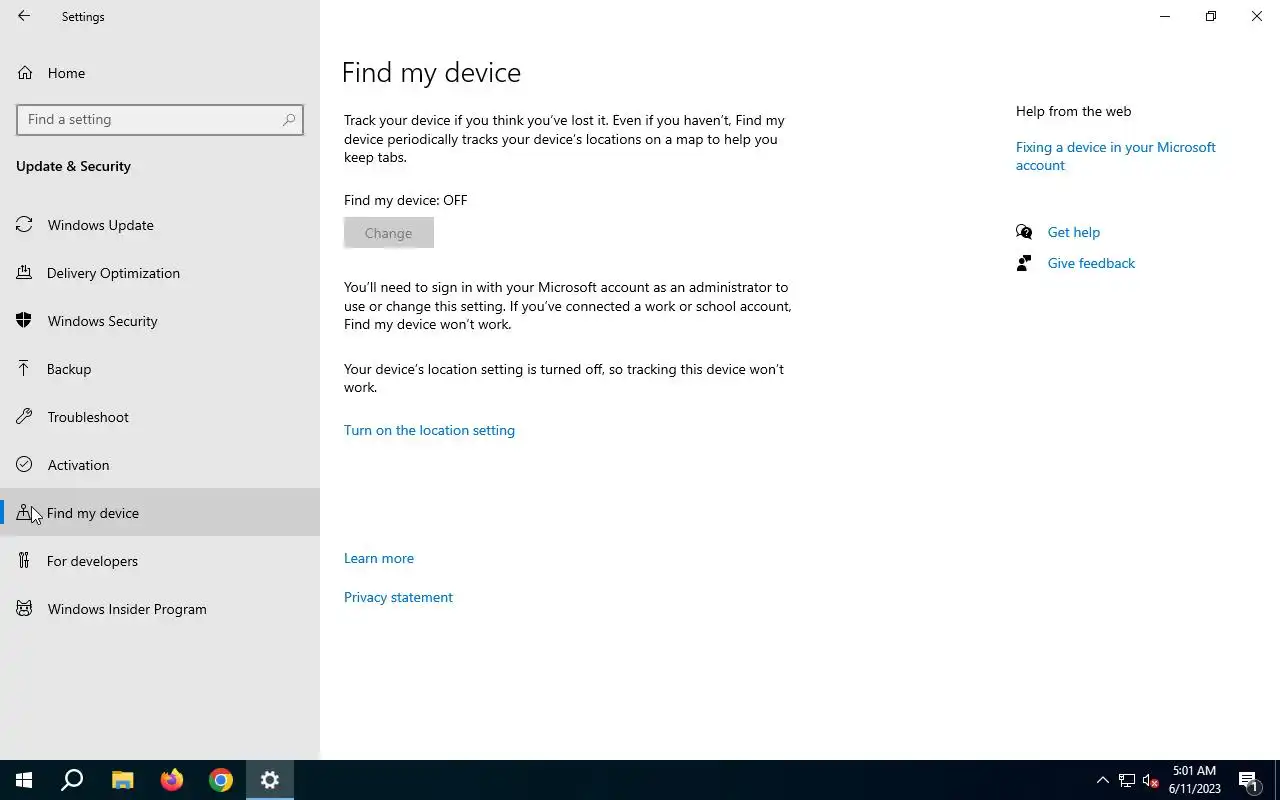Screen dimensions: 1280x800
Task: Click the Get help link
Action: (1074, 232)
